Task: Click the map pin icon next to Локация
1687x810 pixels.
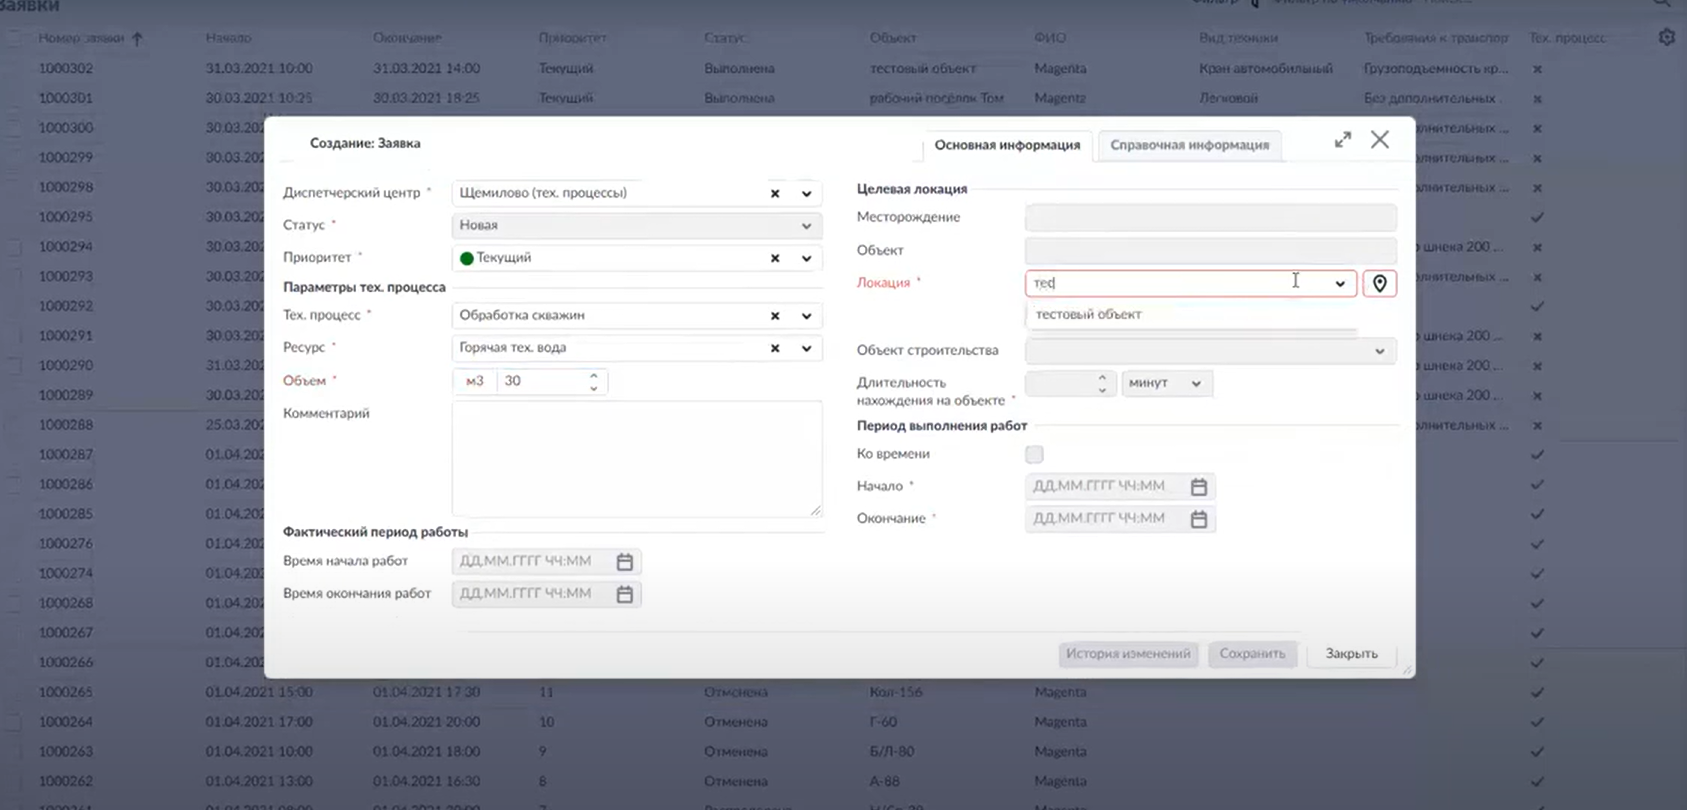Action: coord(1379,284)
